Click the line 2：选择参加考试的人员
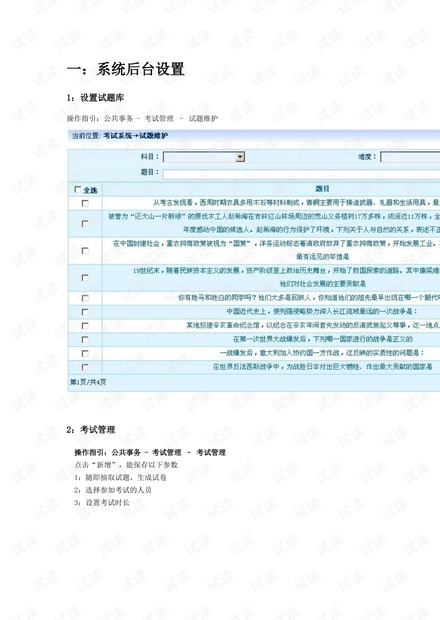This screenshot has height=620, width=440. pyautogui.click(x=113, y=490)
